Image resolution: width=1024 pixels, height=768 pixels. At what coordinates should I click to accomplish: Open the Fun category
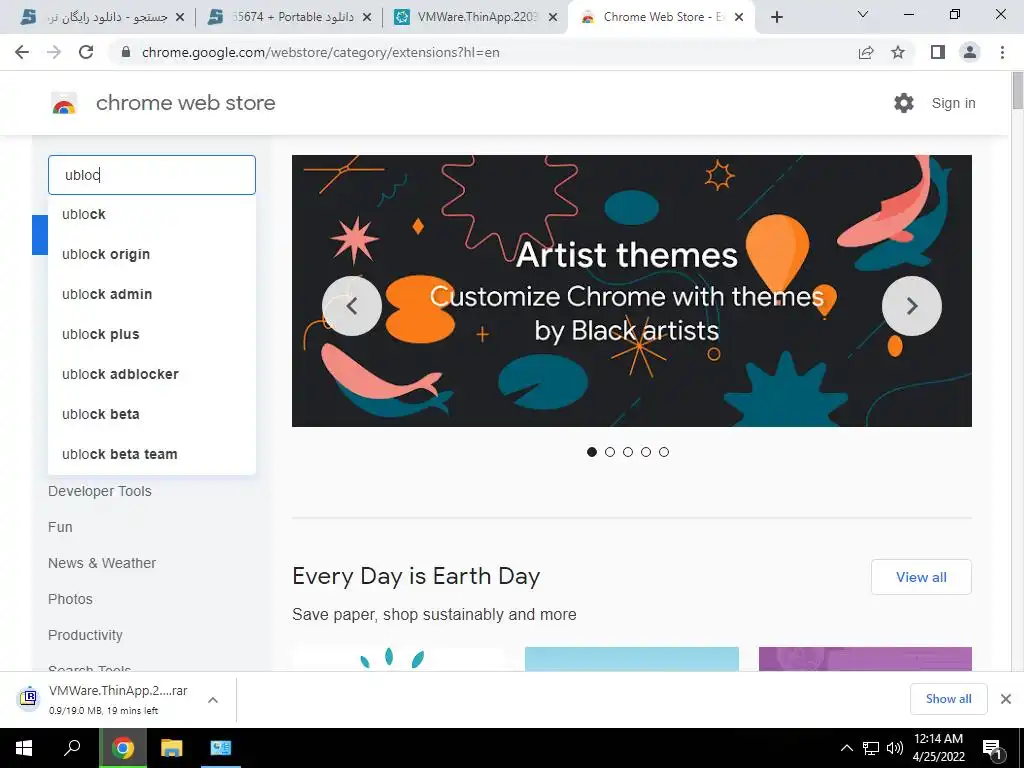[x=60, y=527]
